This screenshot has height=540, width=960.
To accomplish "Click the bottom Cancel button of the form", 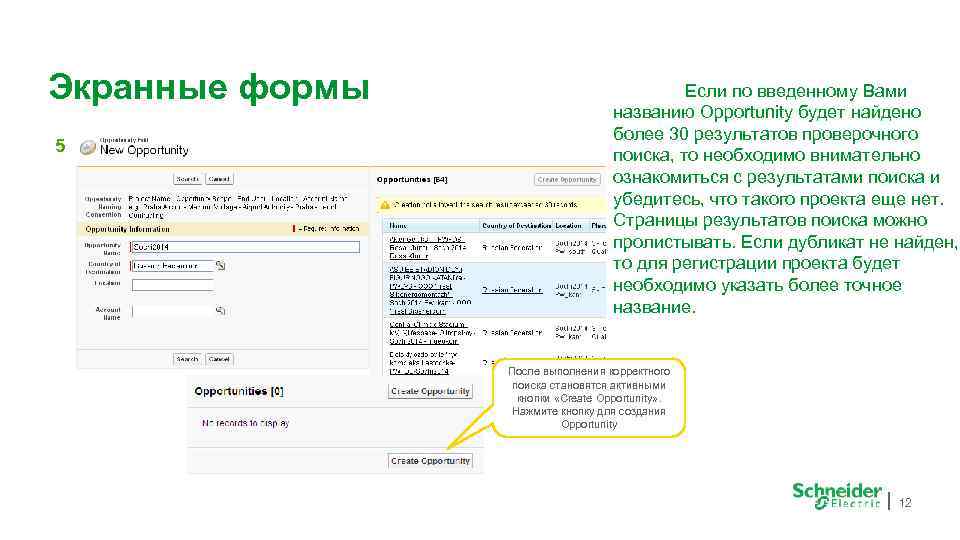I will [219, 359].
